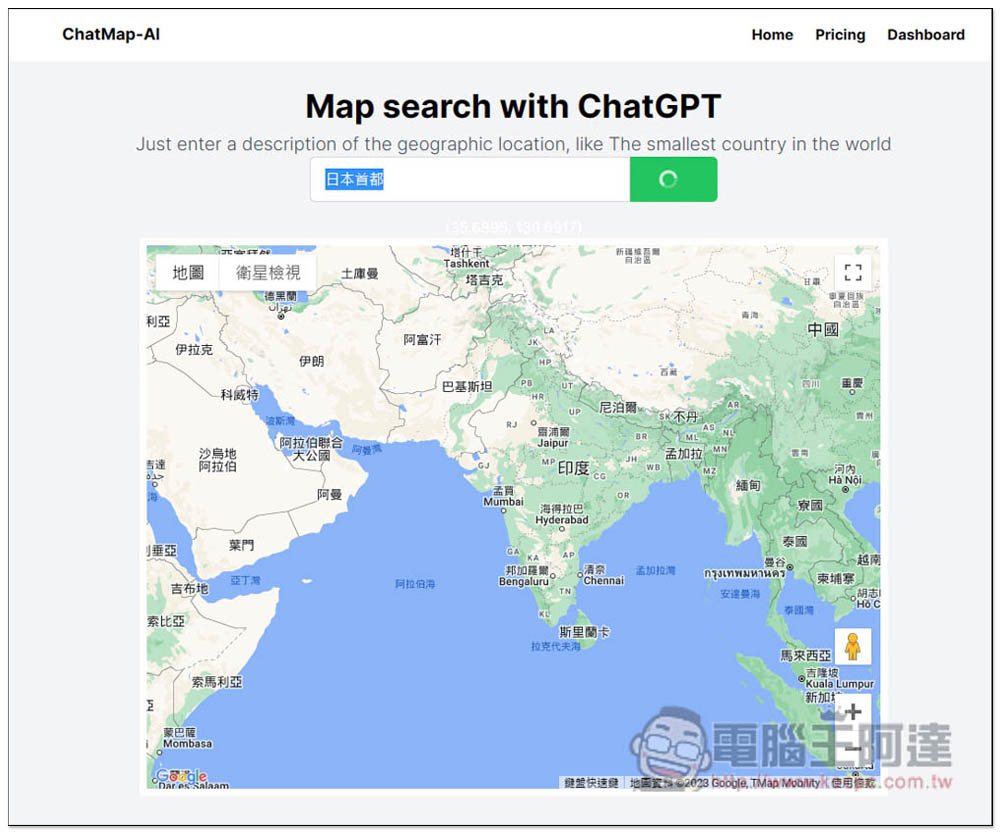Click the 馬來西亞 label on the map
This screenshot has height=835, width=1000.
click(806, 656)
